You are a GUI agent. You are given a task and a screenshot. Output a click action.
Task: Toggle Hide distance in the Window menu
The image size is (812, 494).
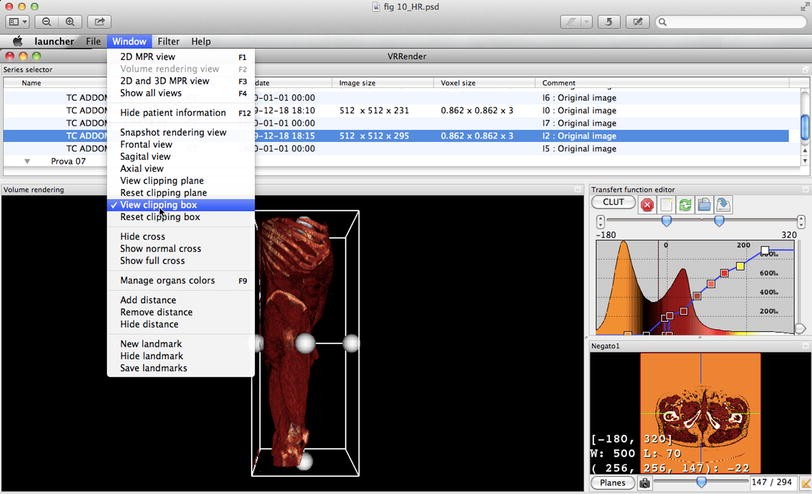[x=149, y=324]
